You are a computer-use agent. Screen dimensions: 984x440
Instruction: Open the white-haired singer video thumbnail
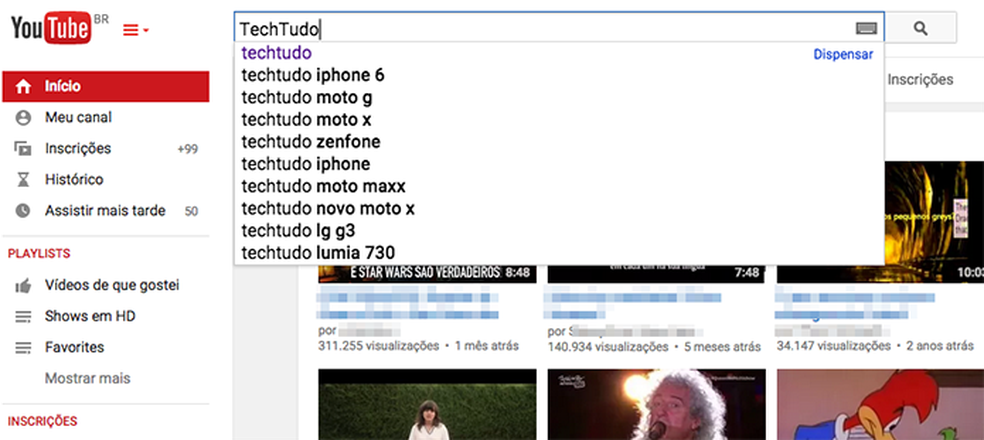[x=656, y=404]
